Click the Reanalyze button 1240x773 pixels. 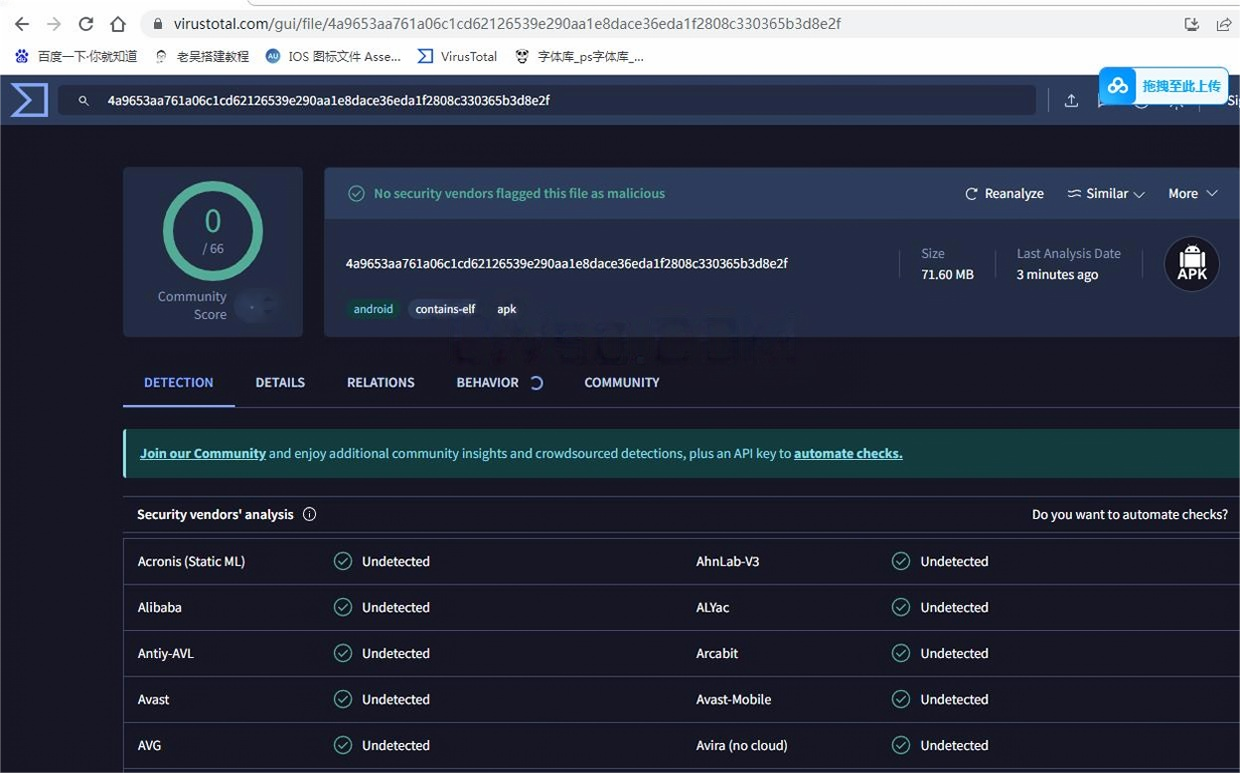click(1004, 194)
